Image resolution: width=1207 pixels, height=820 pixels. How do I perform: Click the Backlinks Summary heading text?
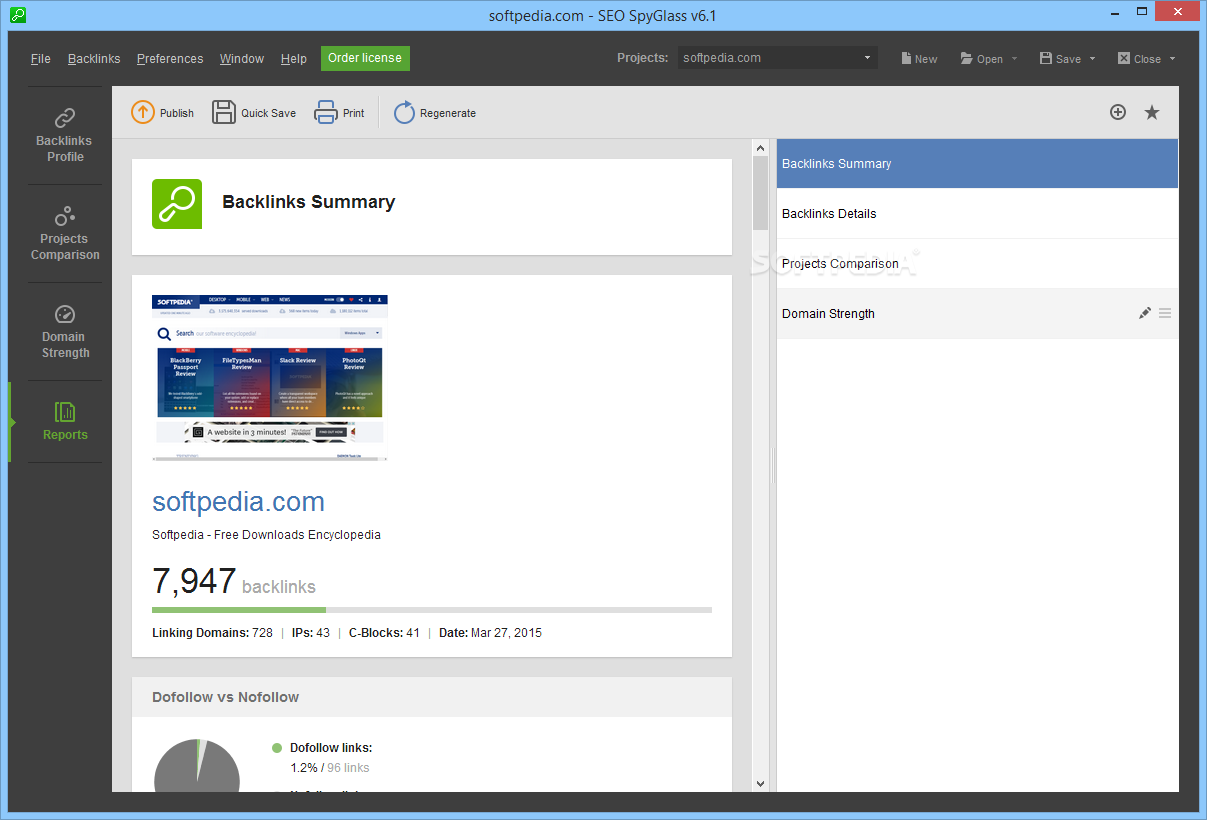point(309,202)
